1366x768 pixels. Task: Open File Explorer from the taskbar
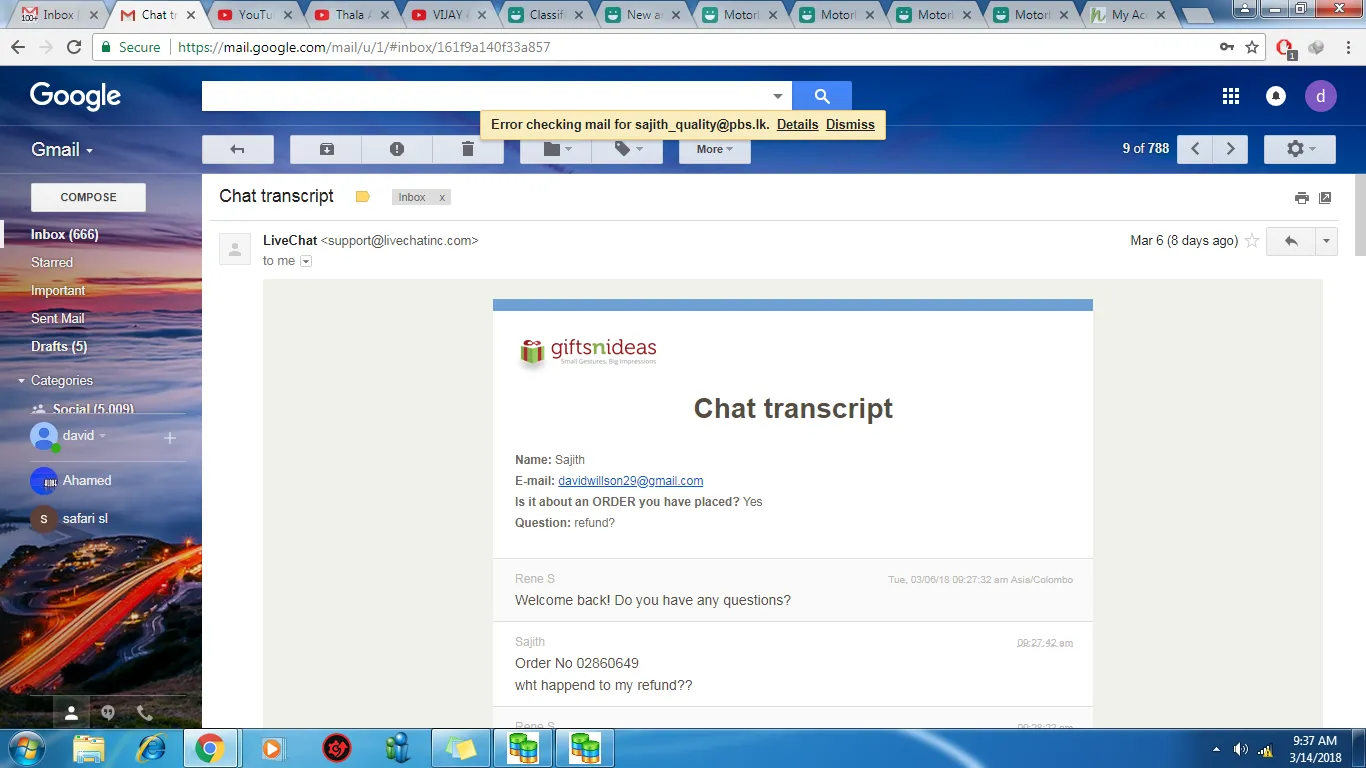[x=89, y=748]
